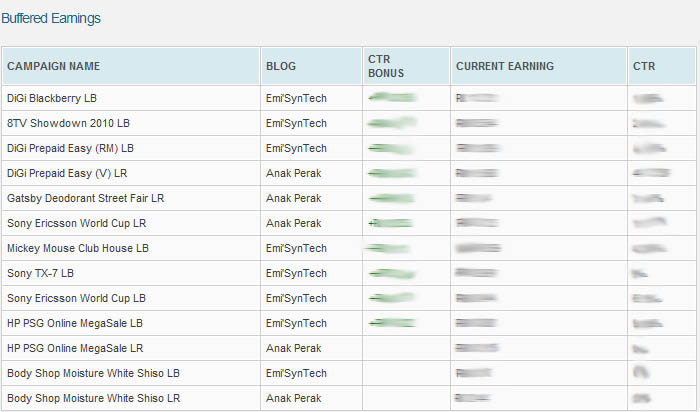The height and width of the screenshot is (412, 700).
Task: Click the blurred current earning for Mickey Mouse Club House
Action: (x=478, y=248)
